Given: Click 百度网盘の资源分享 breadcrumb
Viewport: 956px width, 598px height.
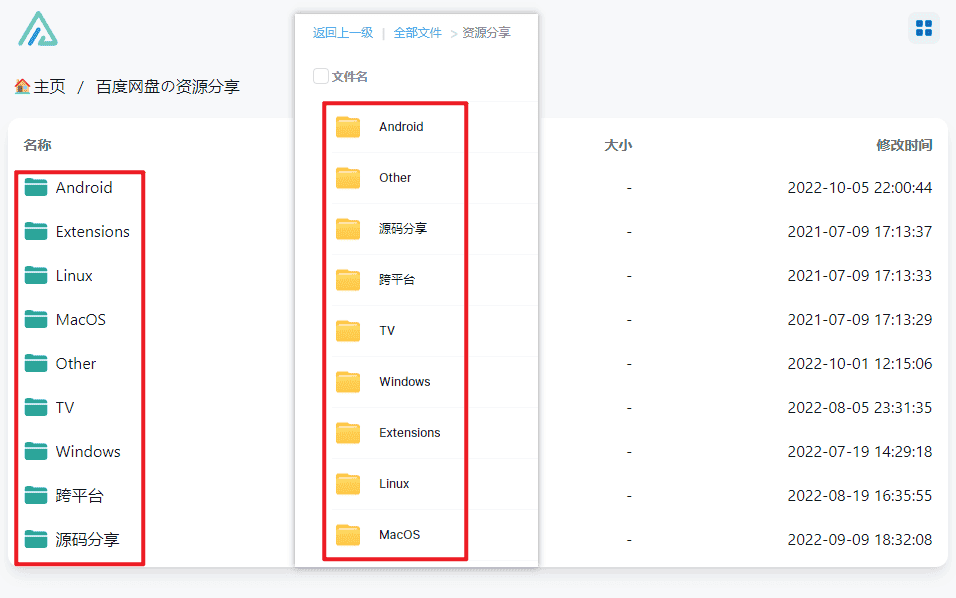Looking at the screenshot, I should coord(168,87).
